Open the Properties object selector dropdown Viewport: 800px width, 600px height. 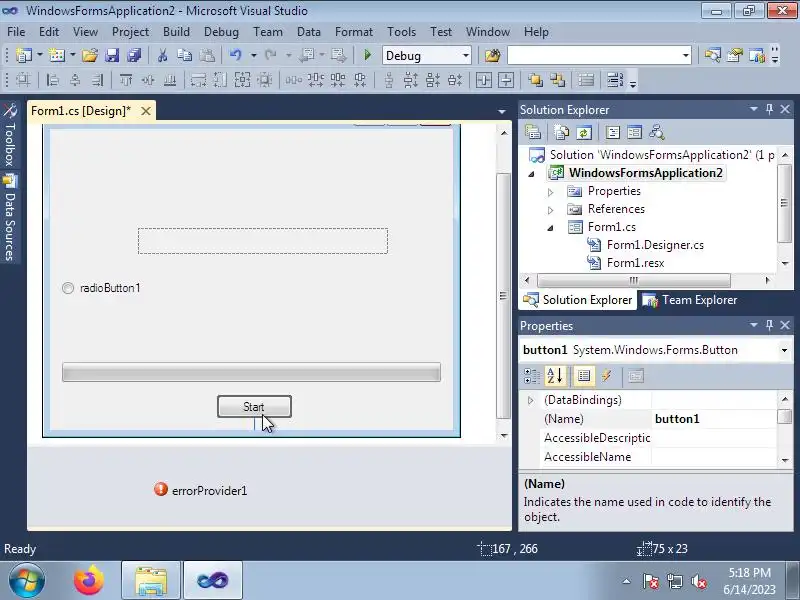(784, 350)
